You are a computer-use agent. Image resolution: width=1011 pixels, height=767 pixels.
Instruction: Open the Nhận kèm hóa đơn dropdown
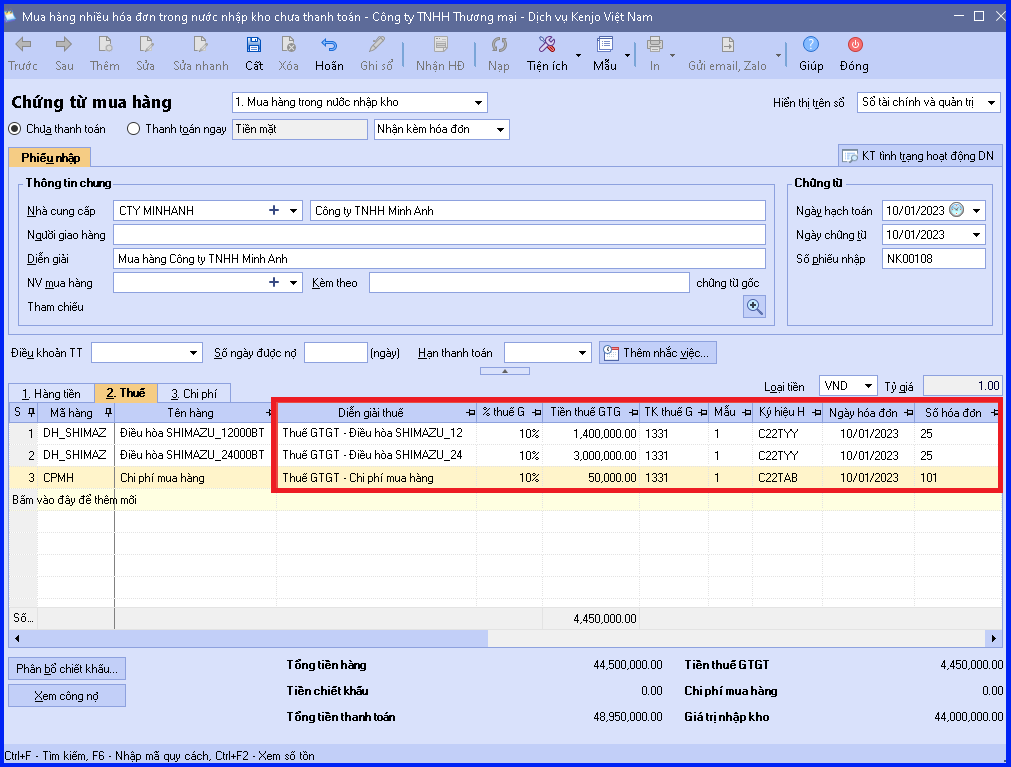point(500,130)
